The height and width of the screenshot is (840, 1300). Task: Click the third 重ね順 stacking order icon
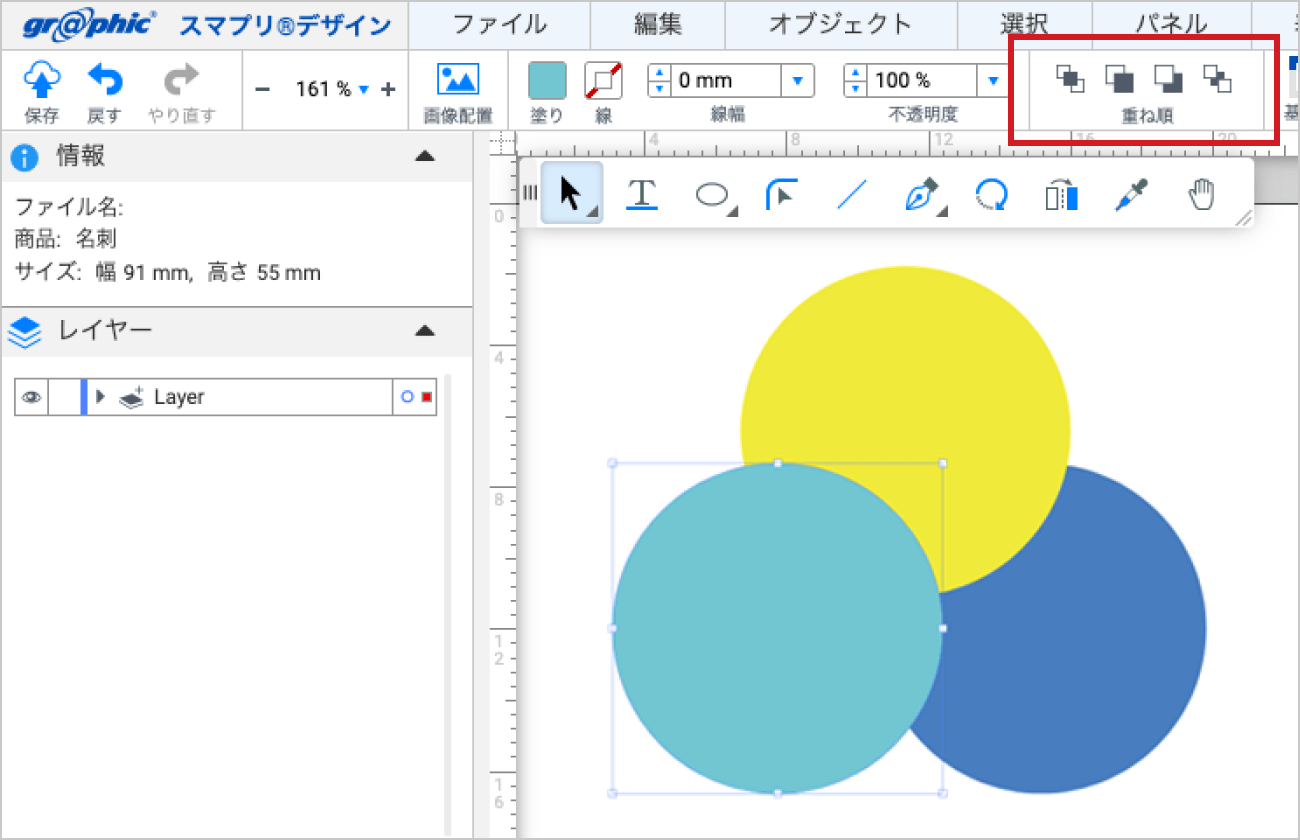click(x=1168, y=78)
